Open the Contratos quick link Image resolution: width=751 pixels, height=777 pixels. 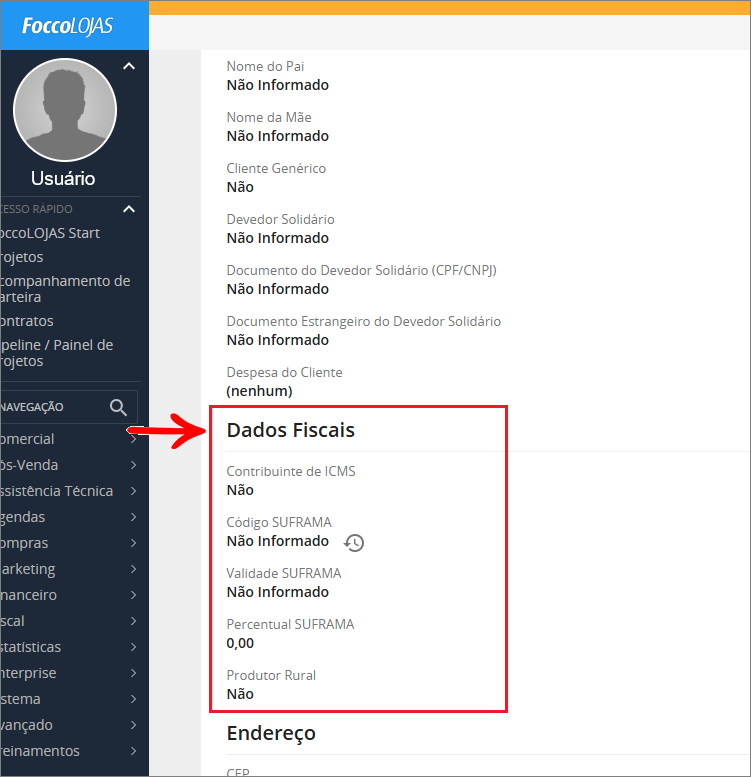pos(27,321)
